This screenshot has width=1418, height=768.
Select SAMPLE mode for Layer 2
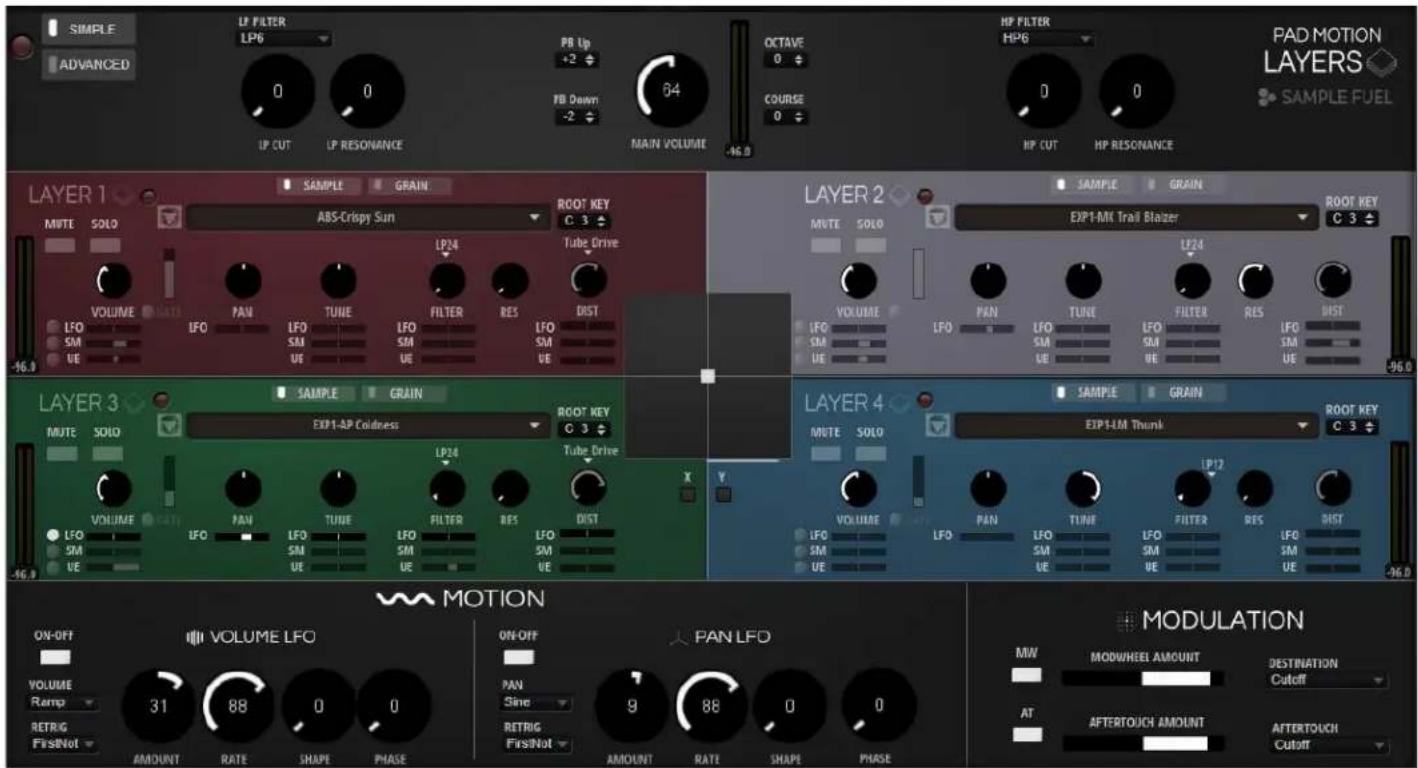pos(1091,185)
